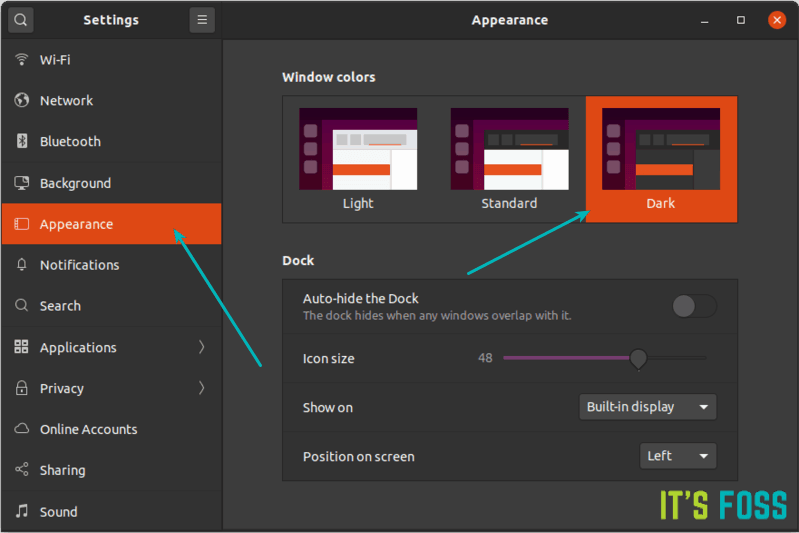799x533 pixels.
Task: Click the Sharing icon in sidebar
Action: 21,470
